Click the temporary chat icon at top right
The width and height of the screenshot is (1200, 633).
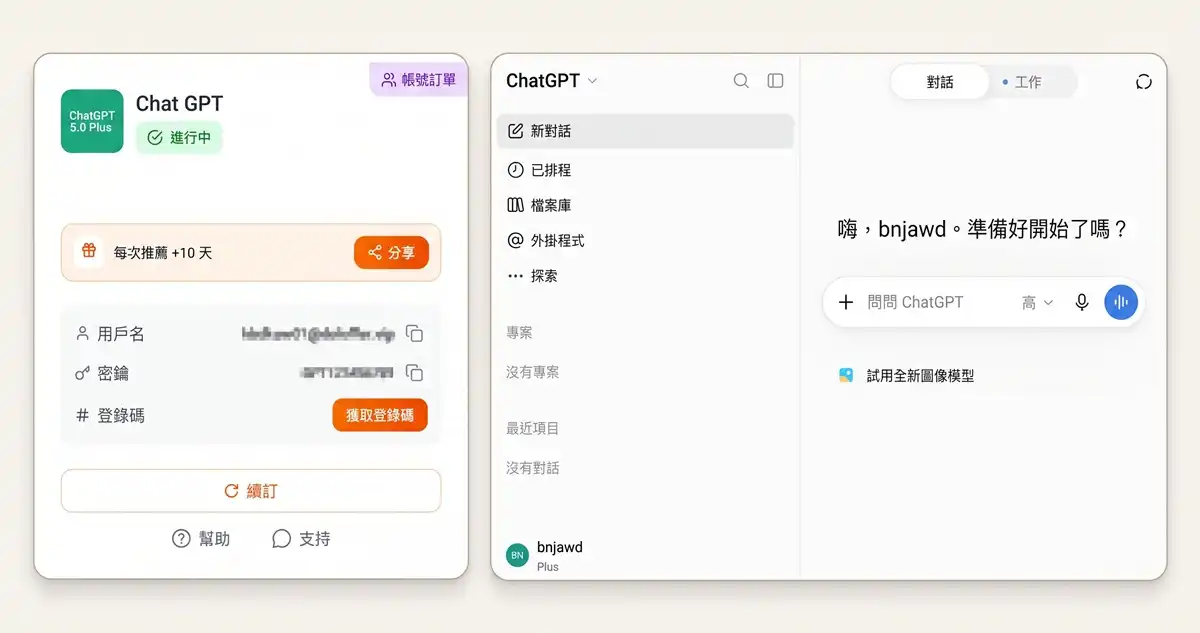tap(1144, 82)
